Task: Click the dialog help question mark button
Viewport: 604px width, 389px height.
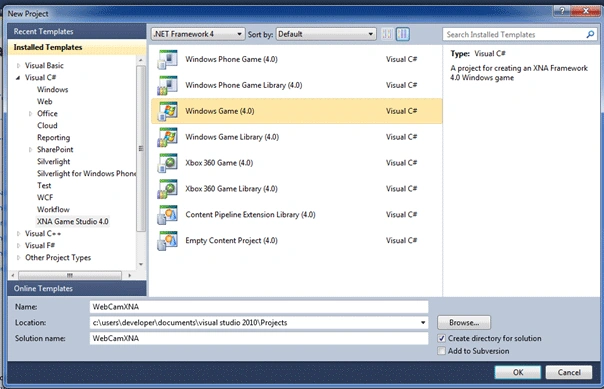Action: [562, 11]
